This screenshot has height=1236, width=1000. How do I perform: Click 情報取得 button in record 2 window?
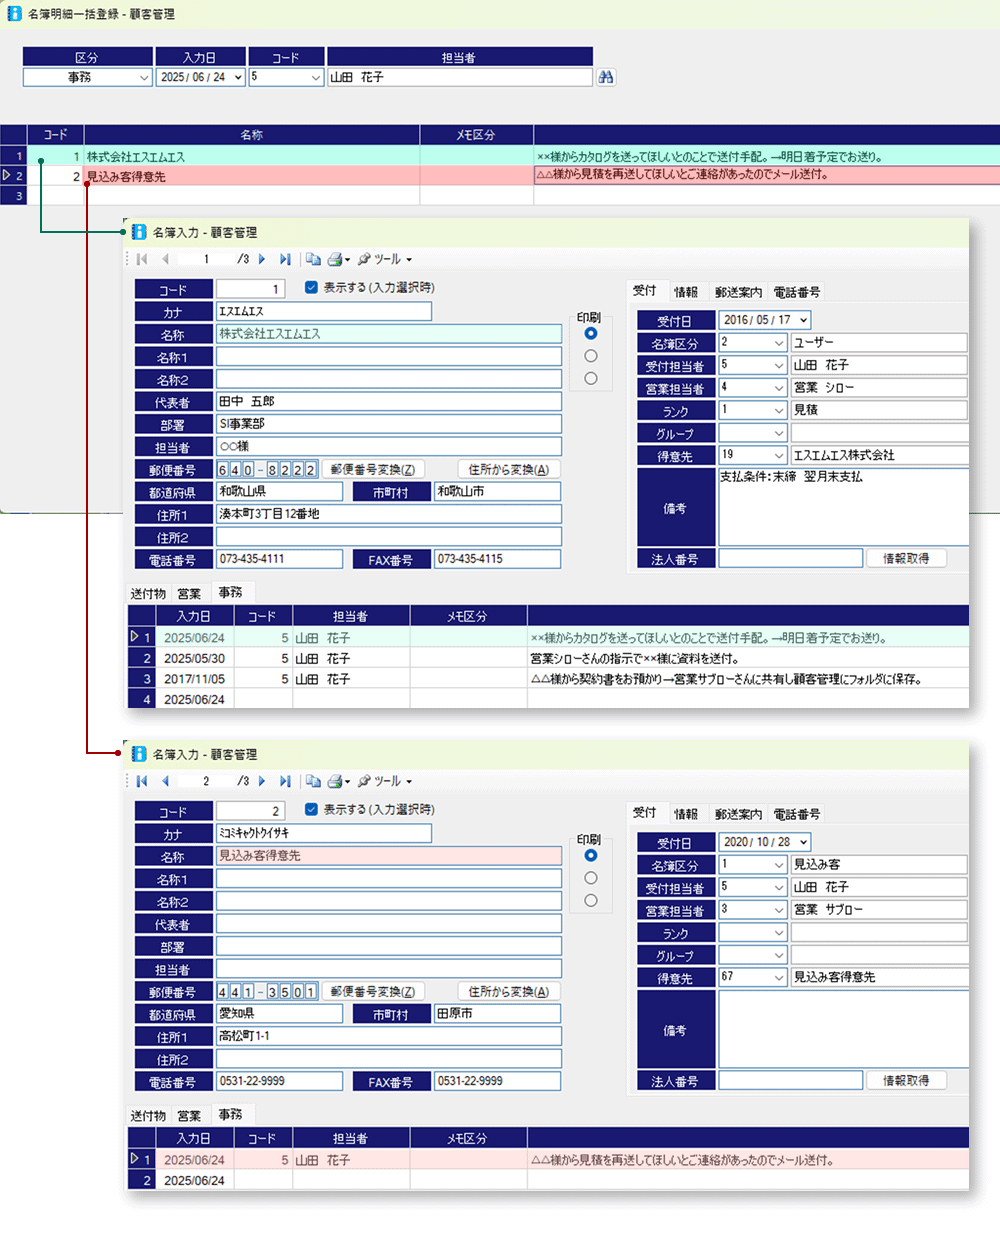(905, 1080)
